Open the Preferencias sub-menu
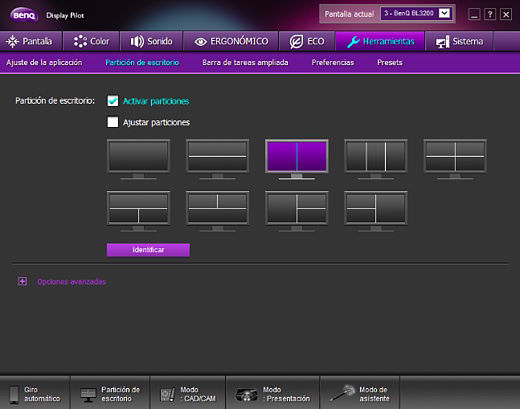Viewport: 520px width, 409px height. 333,63
